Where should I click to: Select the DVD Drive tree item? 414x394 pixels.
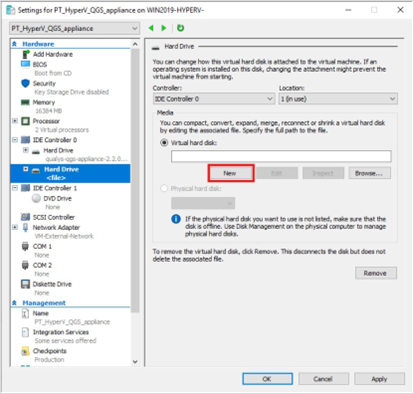click(57, 198)
